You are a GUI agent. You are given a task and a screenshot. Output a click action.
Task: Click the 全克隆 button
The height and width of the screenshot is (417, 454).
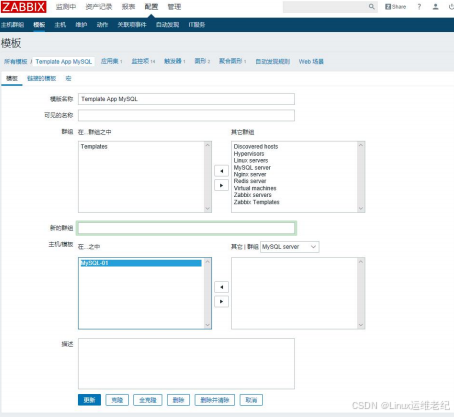(x=148, y=400)
